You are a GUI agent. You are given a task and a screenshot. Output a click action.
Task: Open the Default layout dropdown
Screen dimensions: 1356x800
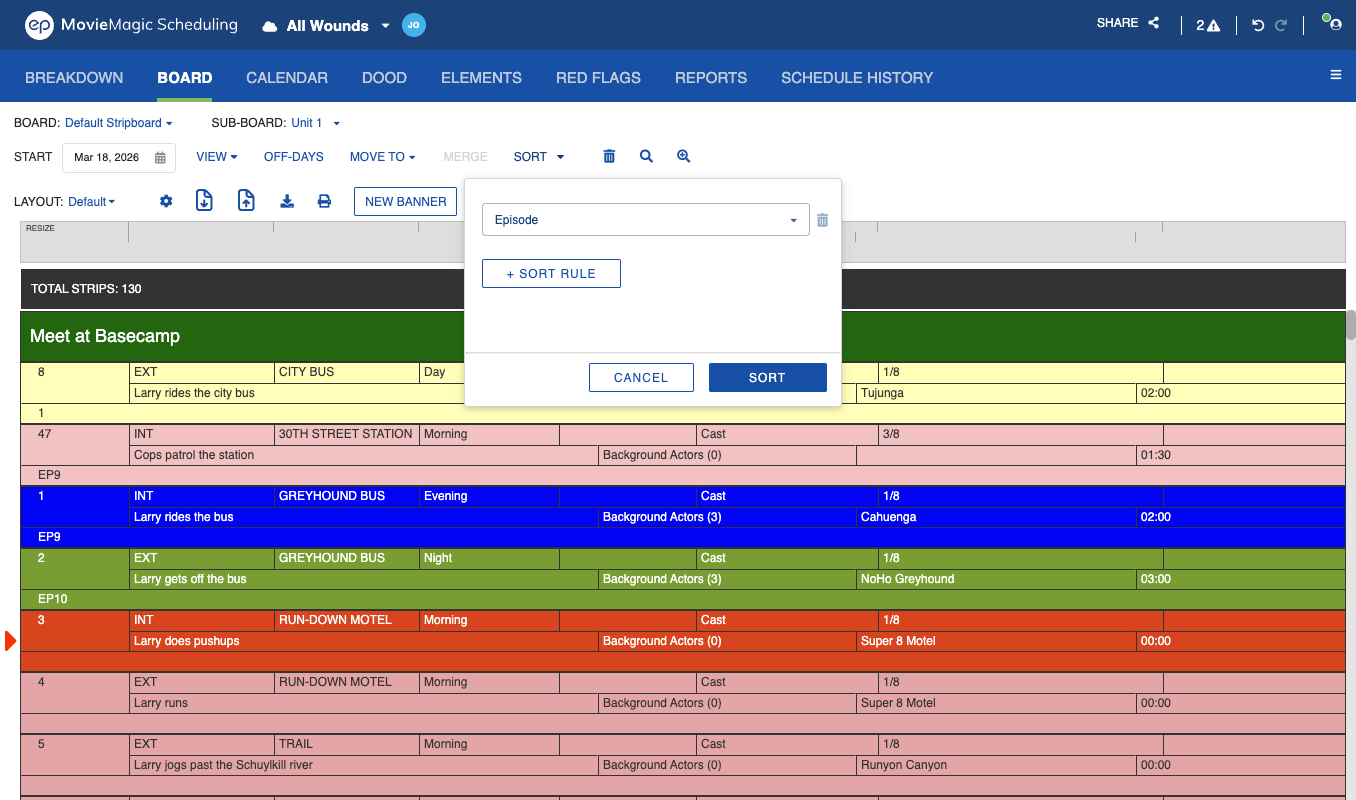pyautogui.click(x=91, y=202)
